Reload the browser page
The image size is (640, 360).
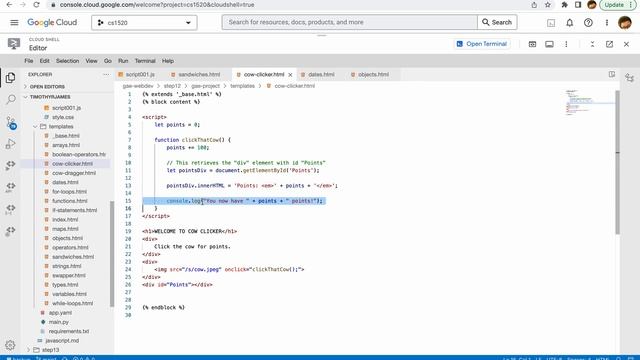click(36, 5)
